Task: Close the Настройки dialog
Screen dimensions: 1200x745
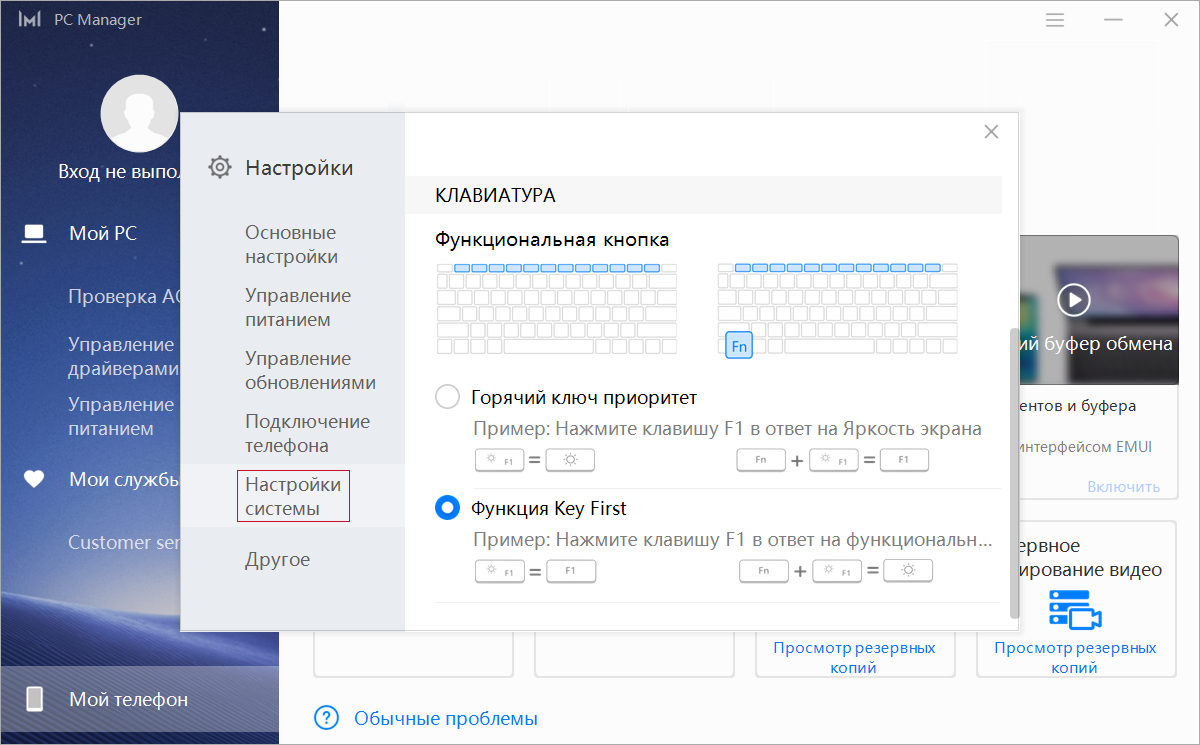Action: click(x=991, y=132)
